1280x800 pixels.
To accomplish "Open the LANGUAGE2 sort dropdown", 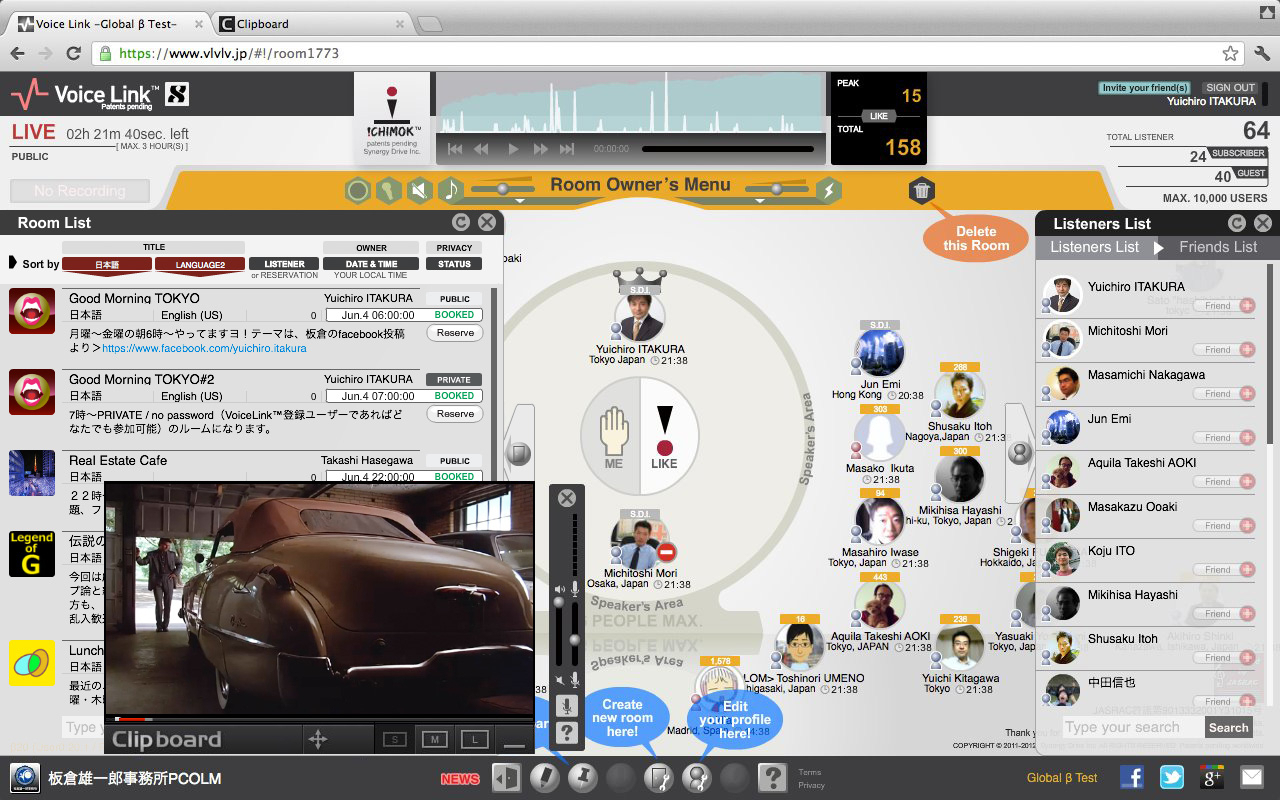I will (199, 264).
